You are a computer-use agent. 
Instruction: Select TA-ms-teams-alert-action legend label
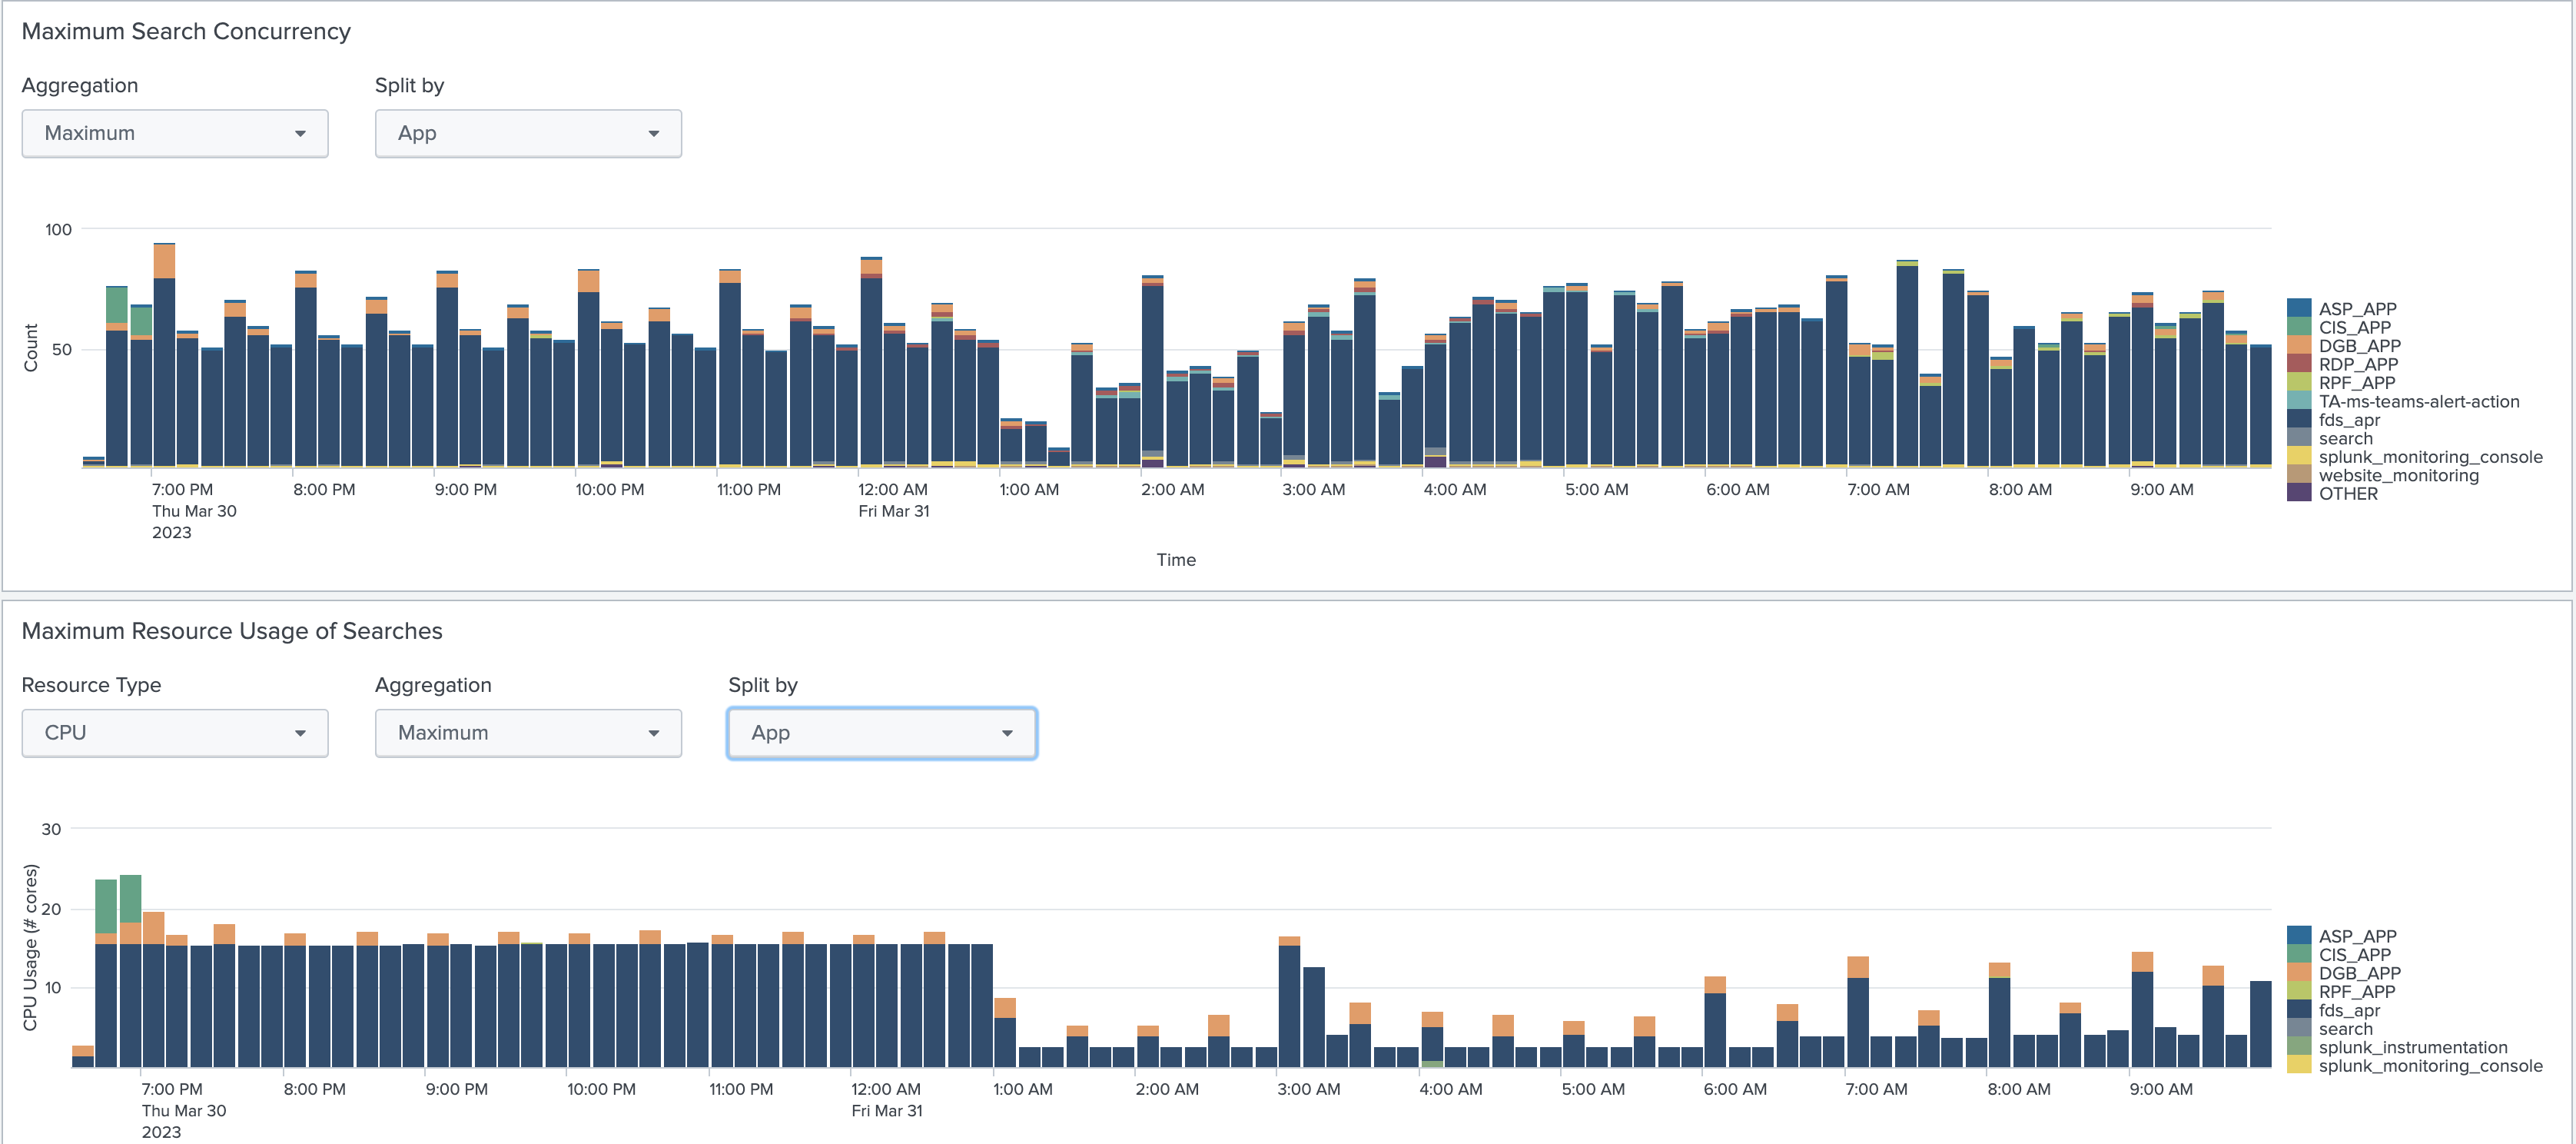pos(2419,401)
